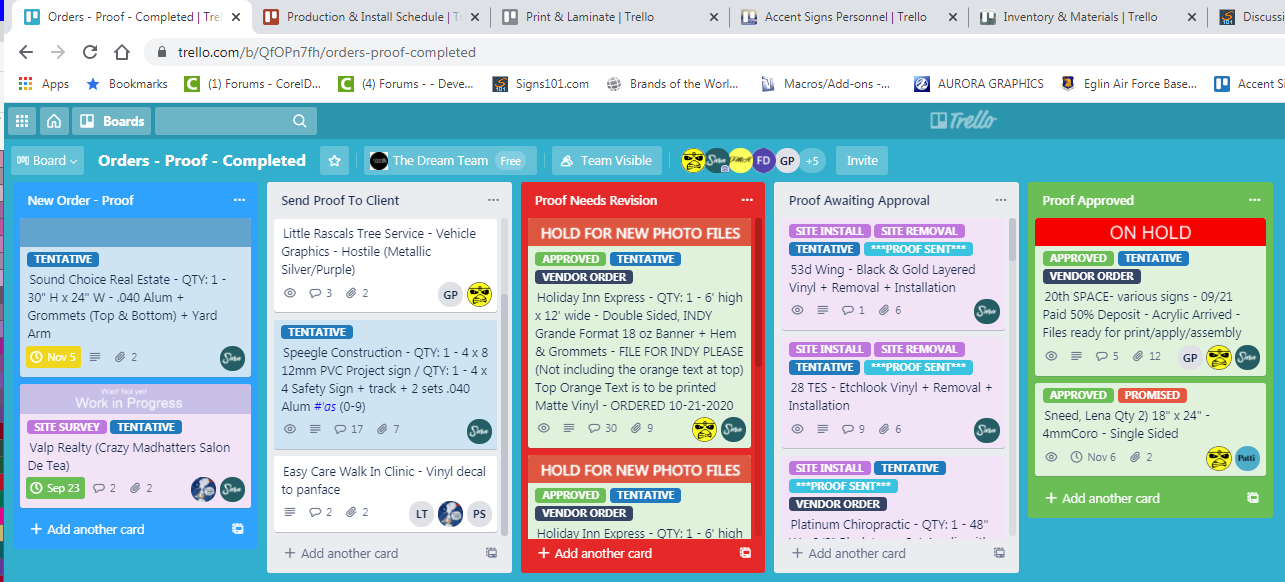
Task: Create from template in Proof Needs Revision list
Action: pyautogui.click(x=746, y=553)
